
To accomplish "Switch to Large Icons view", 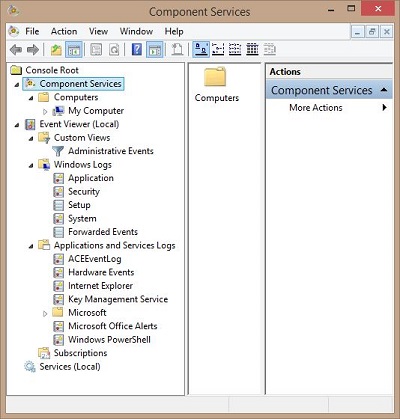I will pos(201,49).
